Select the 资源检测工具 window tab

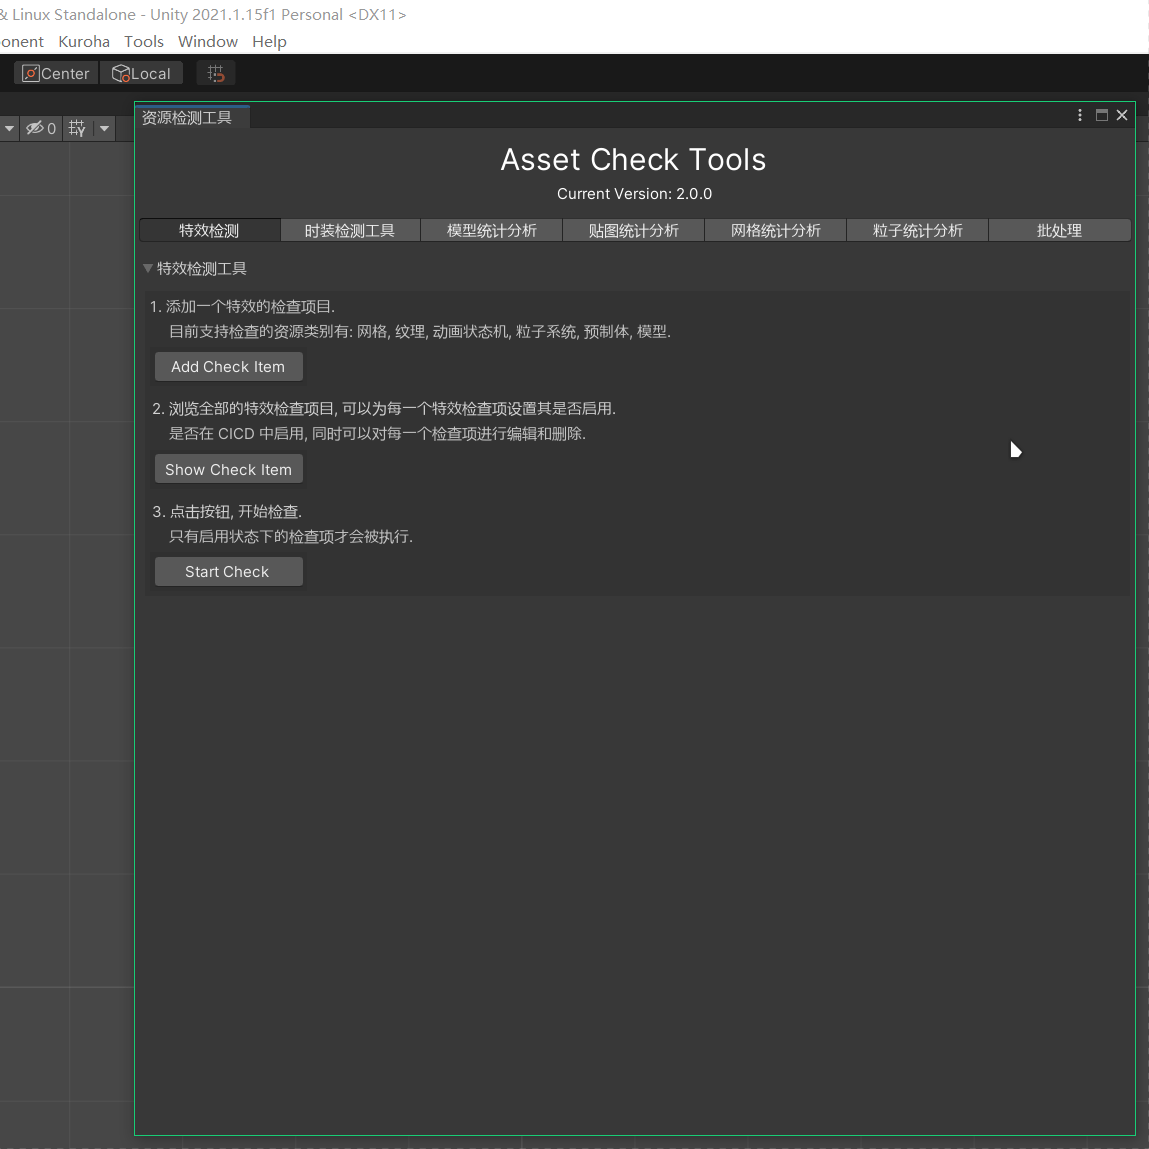(190, 116)
